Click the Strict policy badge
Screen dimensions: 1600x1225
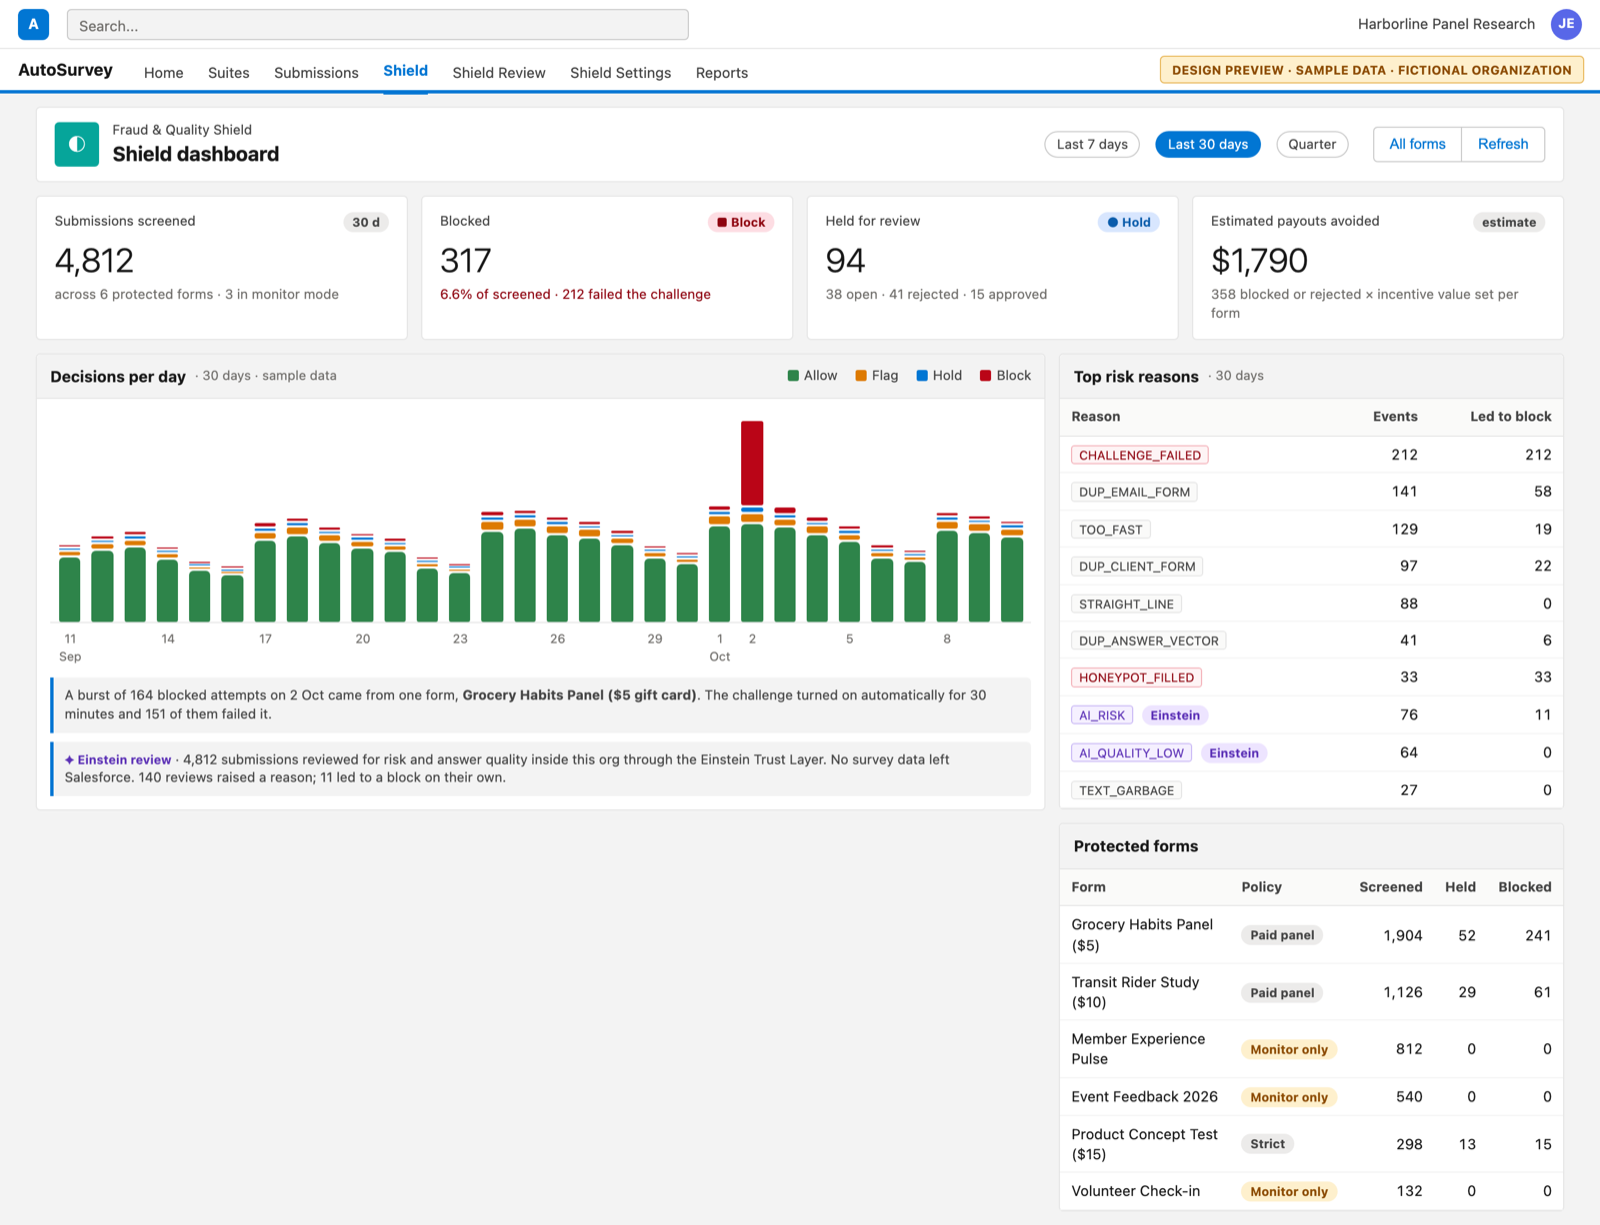[1267, 1144]
